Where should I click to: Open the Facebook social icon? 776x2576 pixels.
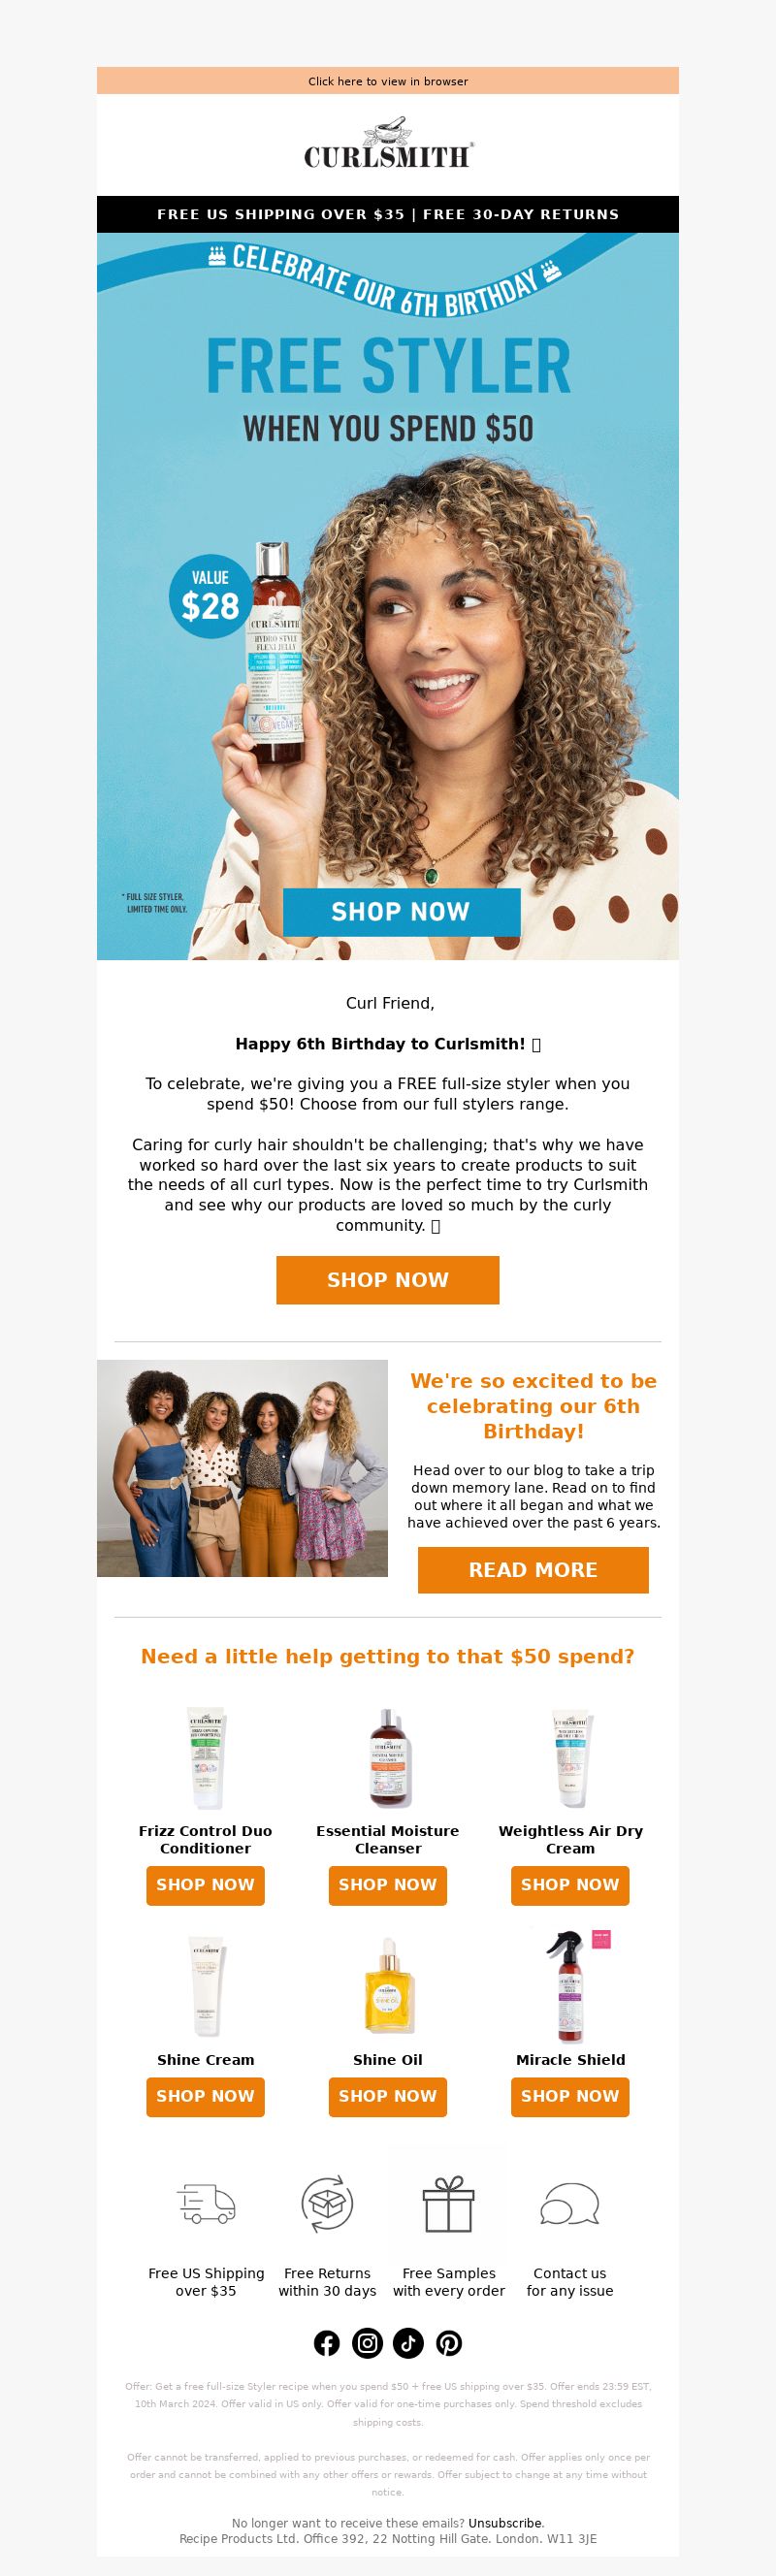point(327,2342)
